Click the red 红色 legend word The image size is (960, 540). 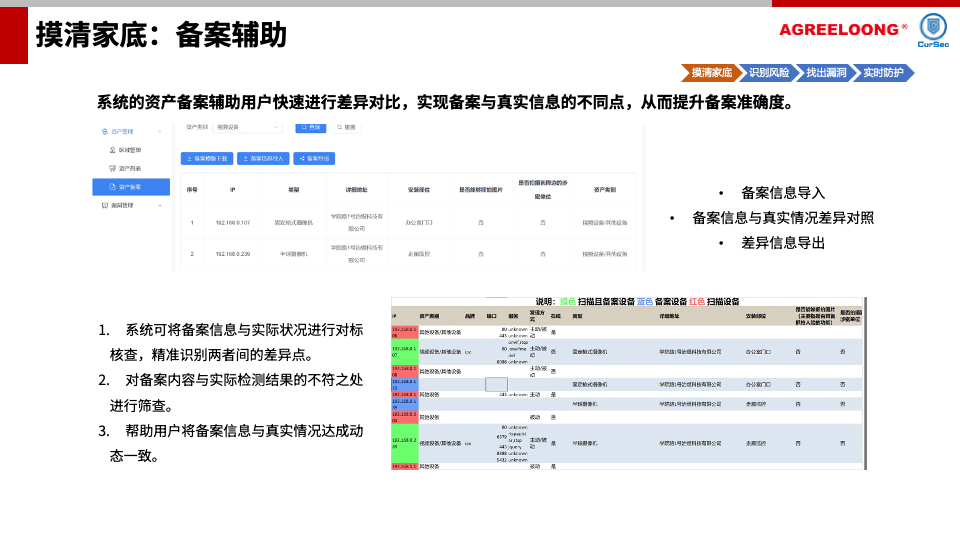[697, 302]
